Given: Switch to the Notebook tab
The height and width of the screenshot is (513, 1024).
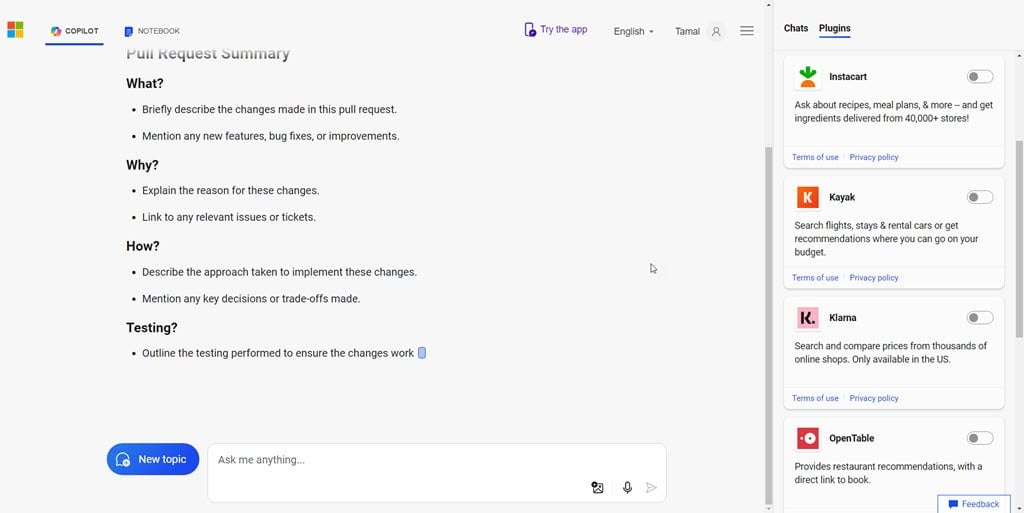Looking at the screenshot, I should pyautogui.click(x=152, y=31).
